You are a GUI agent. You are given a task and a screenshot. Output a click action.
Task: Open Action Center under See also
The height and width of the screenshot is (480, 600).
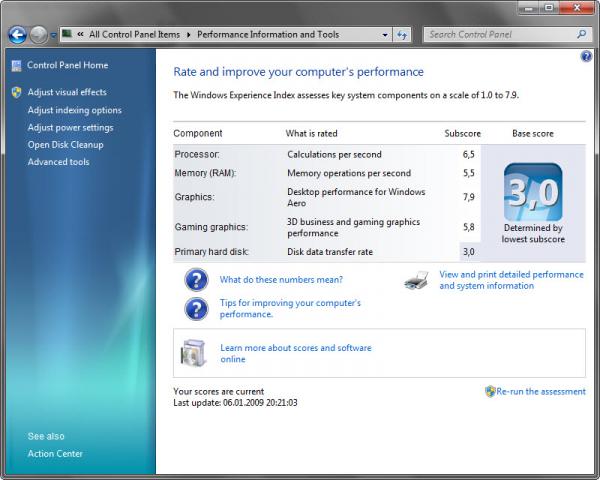(x=55, y=454)
